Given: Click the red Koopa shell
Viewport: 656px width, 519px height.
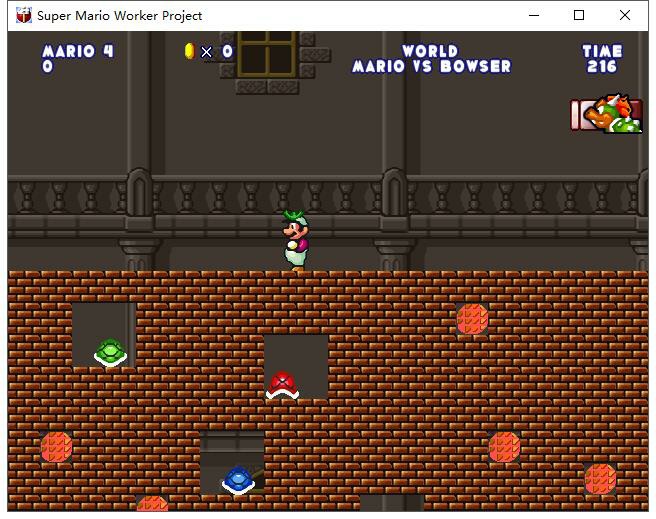Looking at the screenshot, I should [283, 385].
